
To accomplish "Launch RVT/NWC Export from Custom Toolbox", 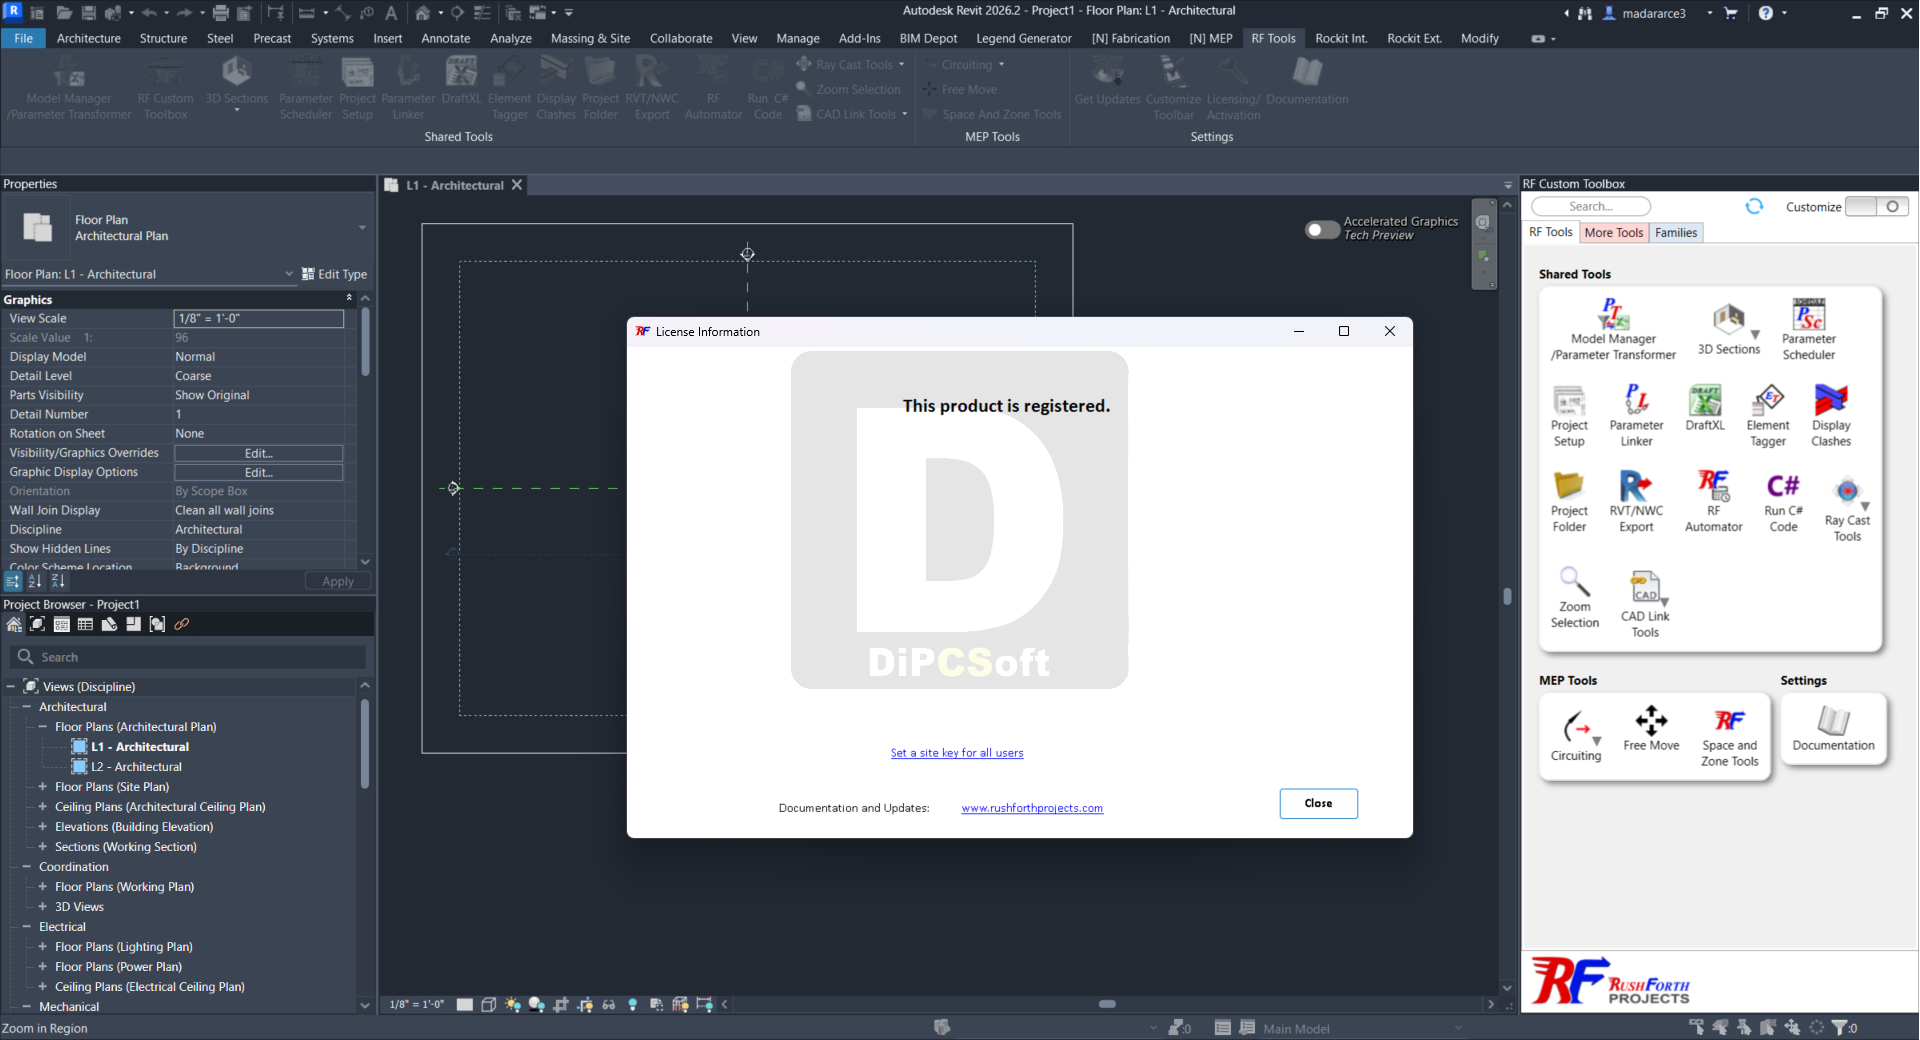I will pyautogui.click(x=1636, y=502).
